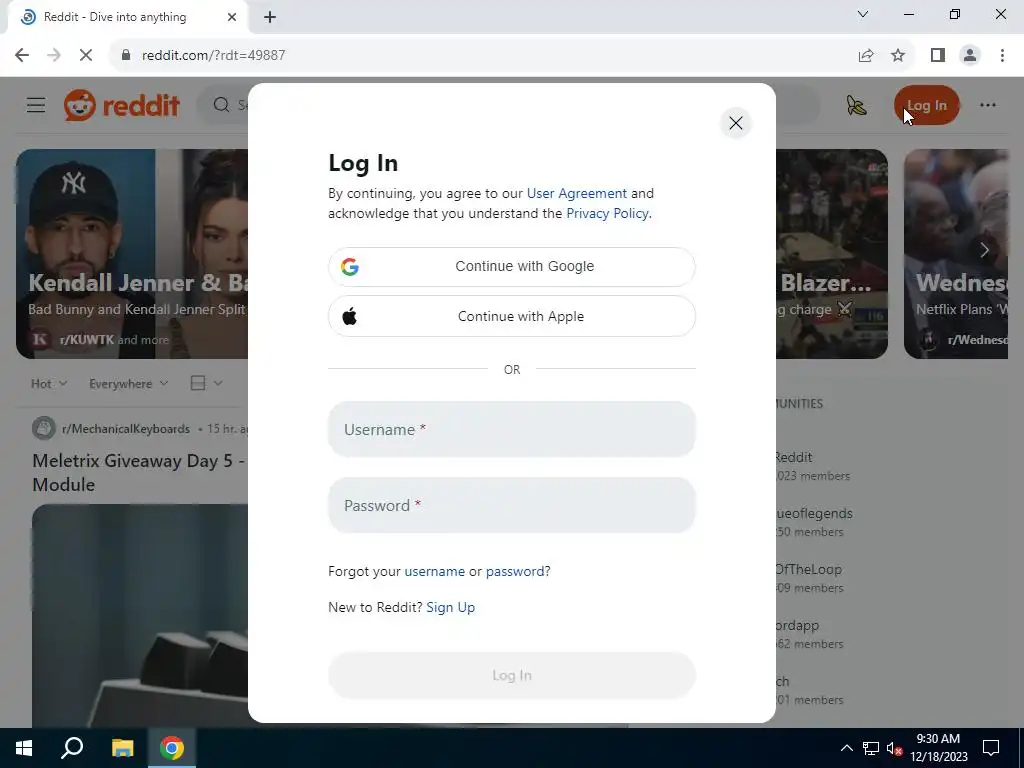The width and height of the screenshot is (1024, 768).
Task: Open the hamburger navigation menu
Action: point(36,105)
